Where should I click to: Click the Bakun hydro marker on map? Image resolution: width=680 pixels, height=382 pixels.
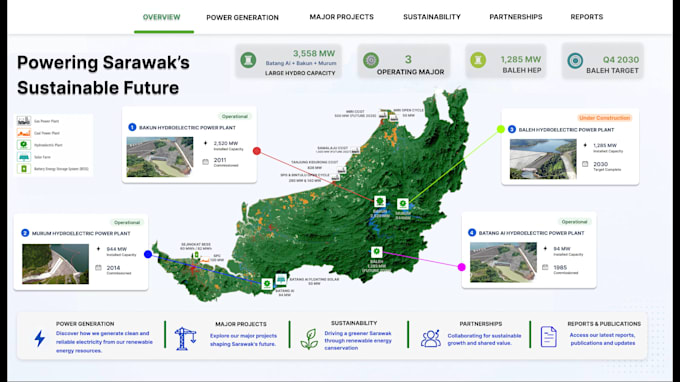tap(380, 201)
